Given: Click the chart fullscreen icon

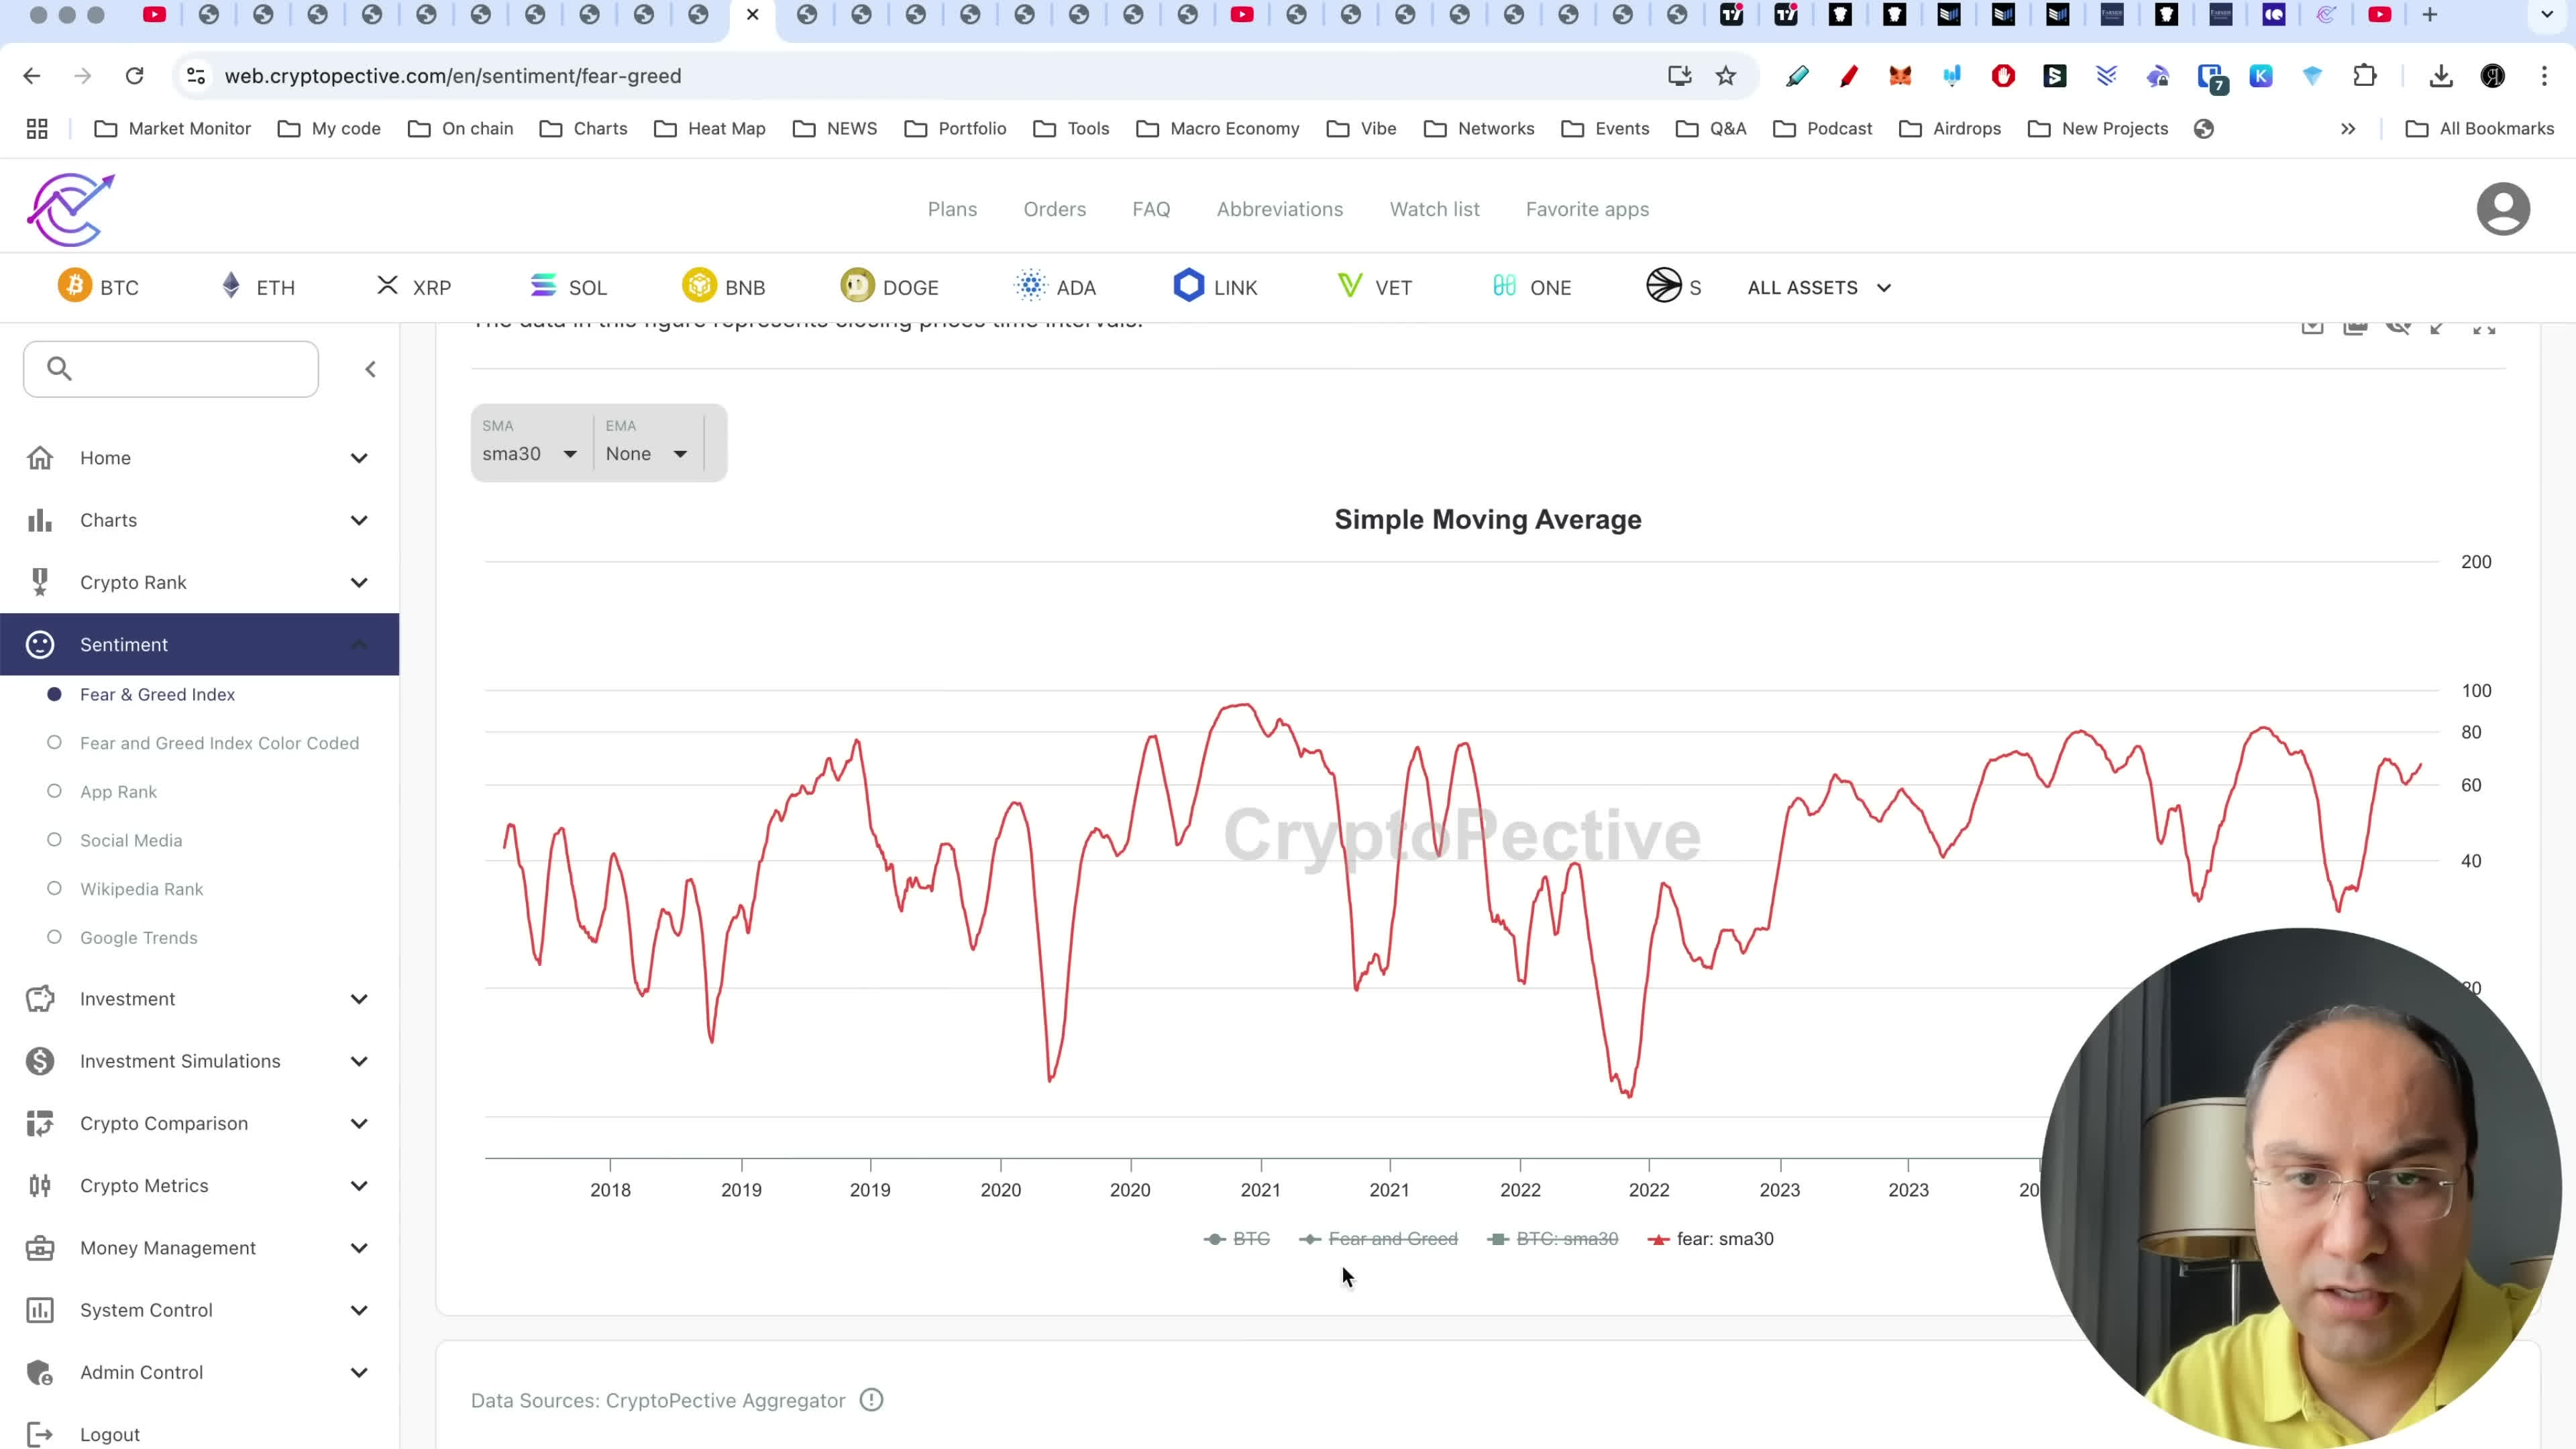Looking at the screenshot, I should 2483,328.
